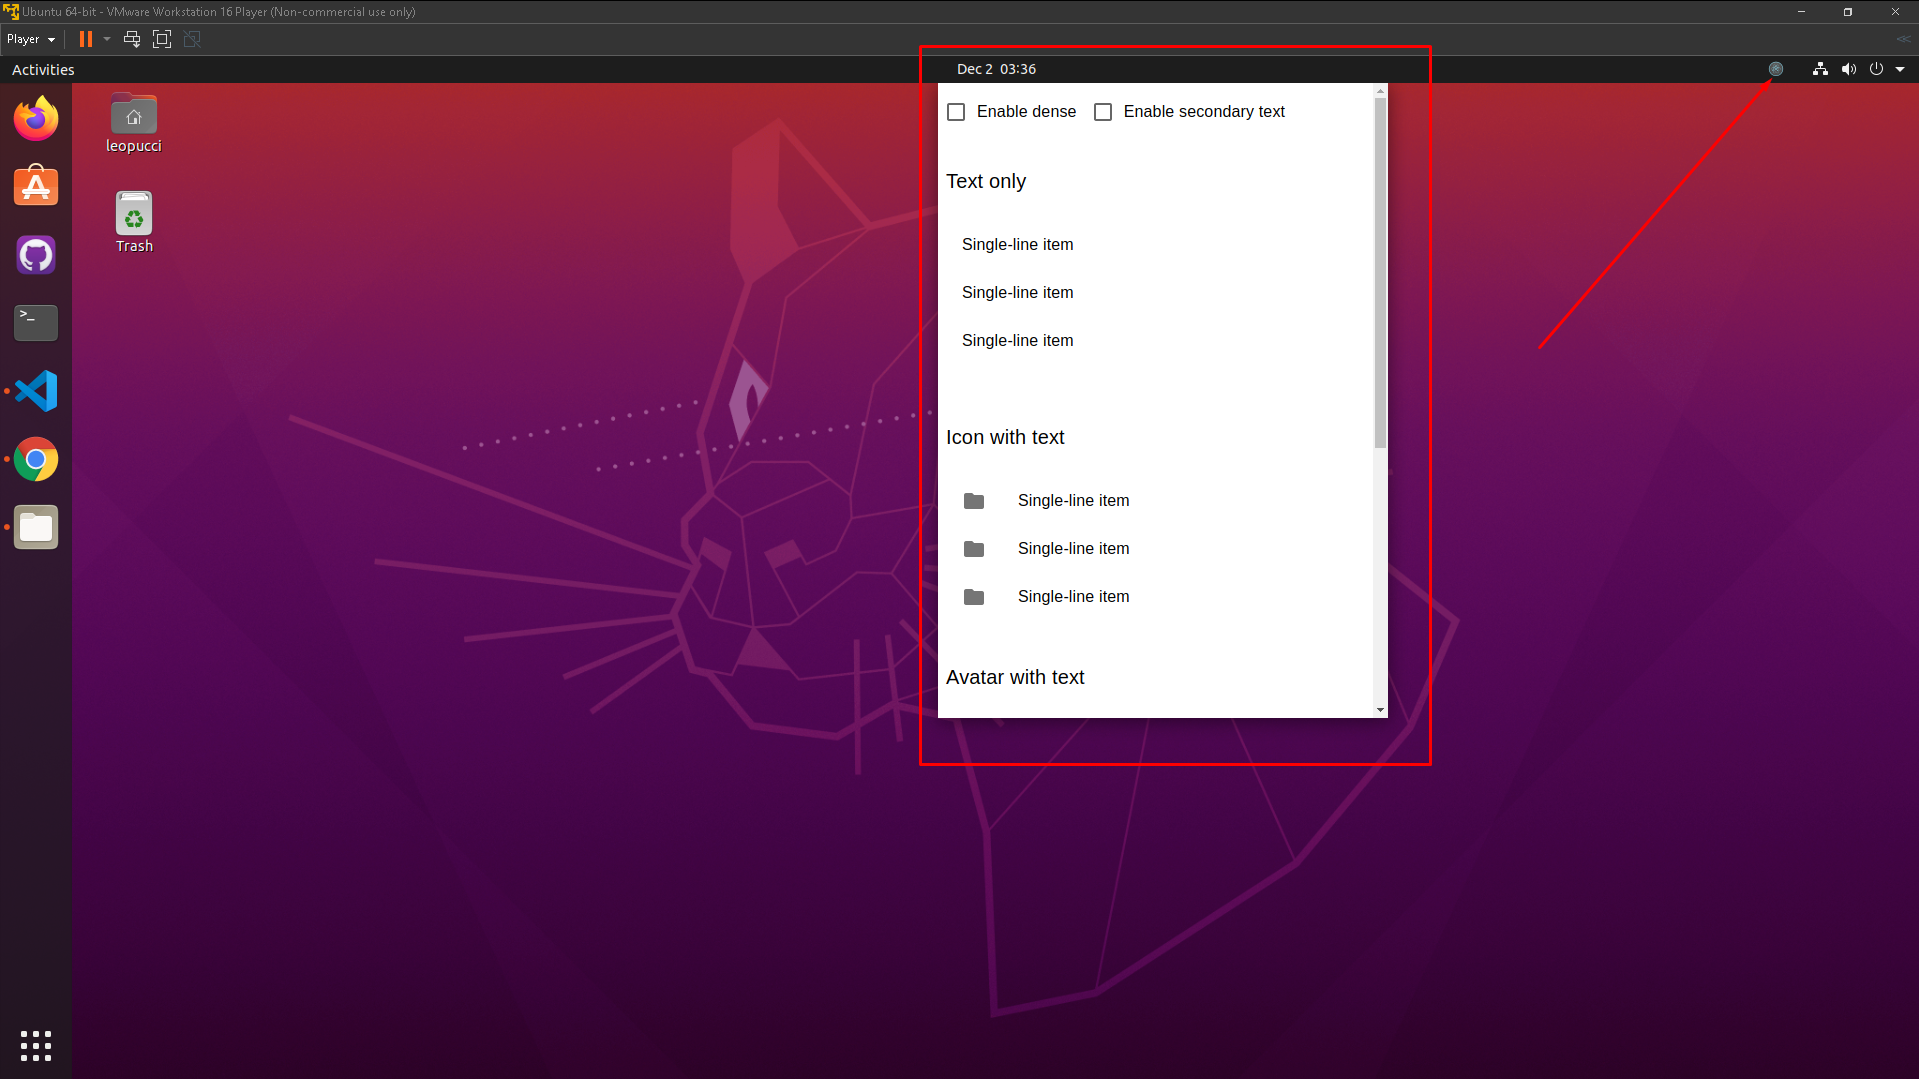The height and width of the screenshot is (1079, 1919).
Task: Click the Text only heading
Action: tap(986, 181)
